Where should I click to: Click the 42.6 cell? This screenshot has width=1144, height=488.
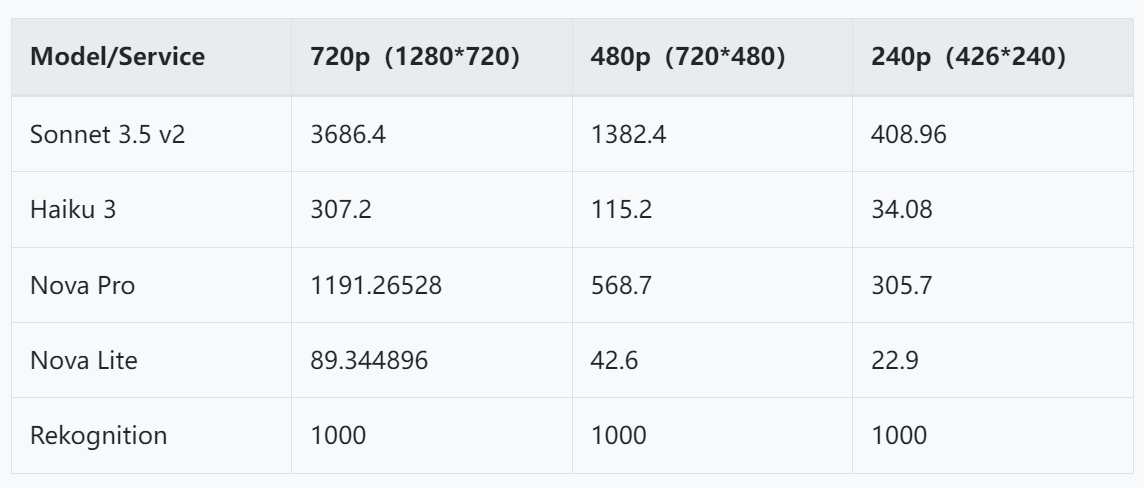[614, 360]
